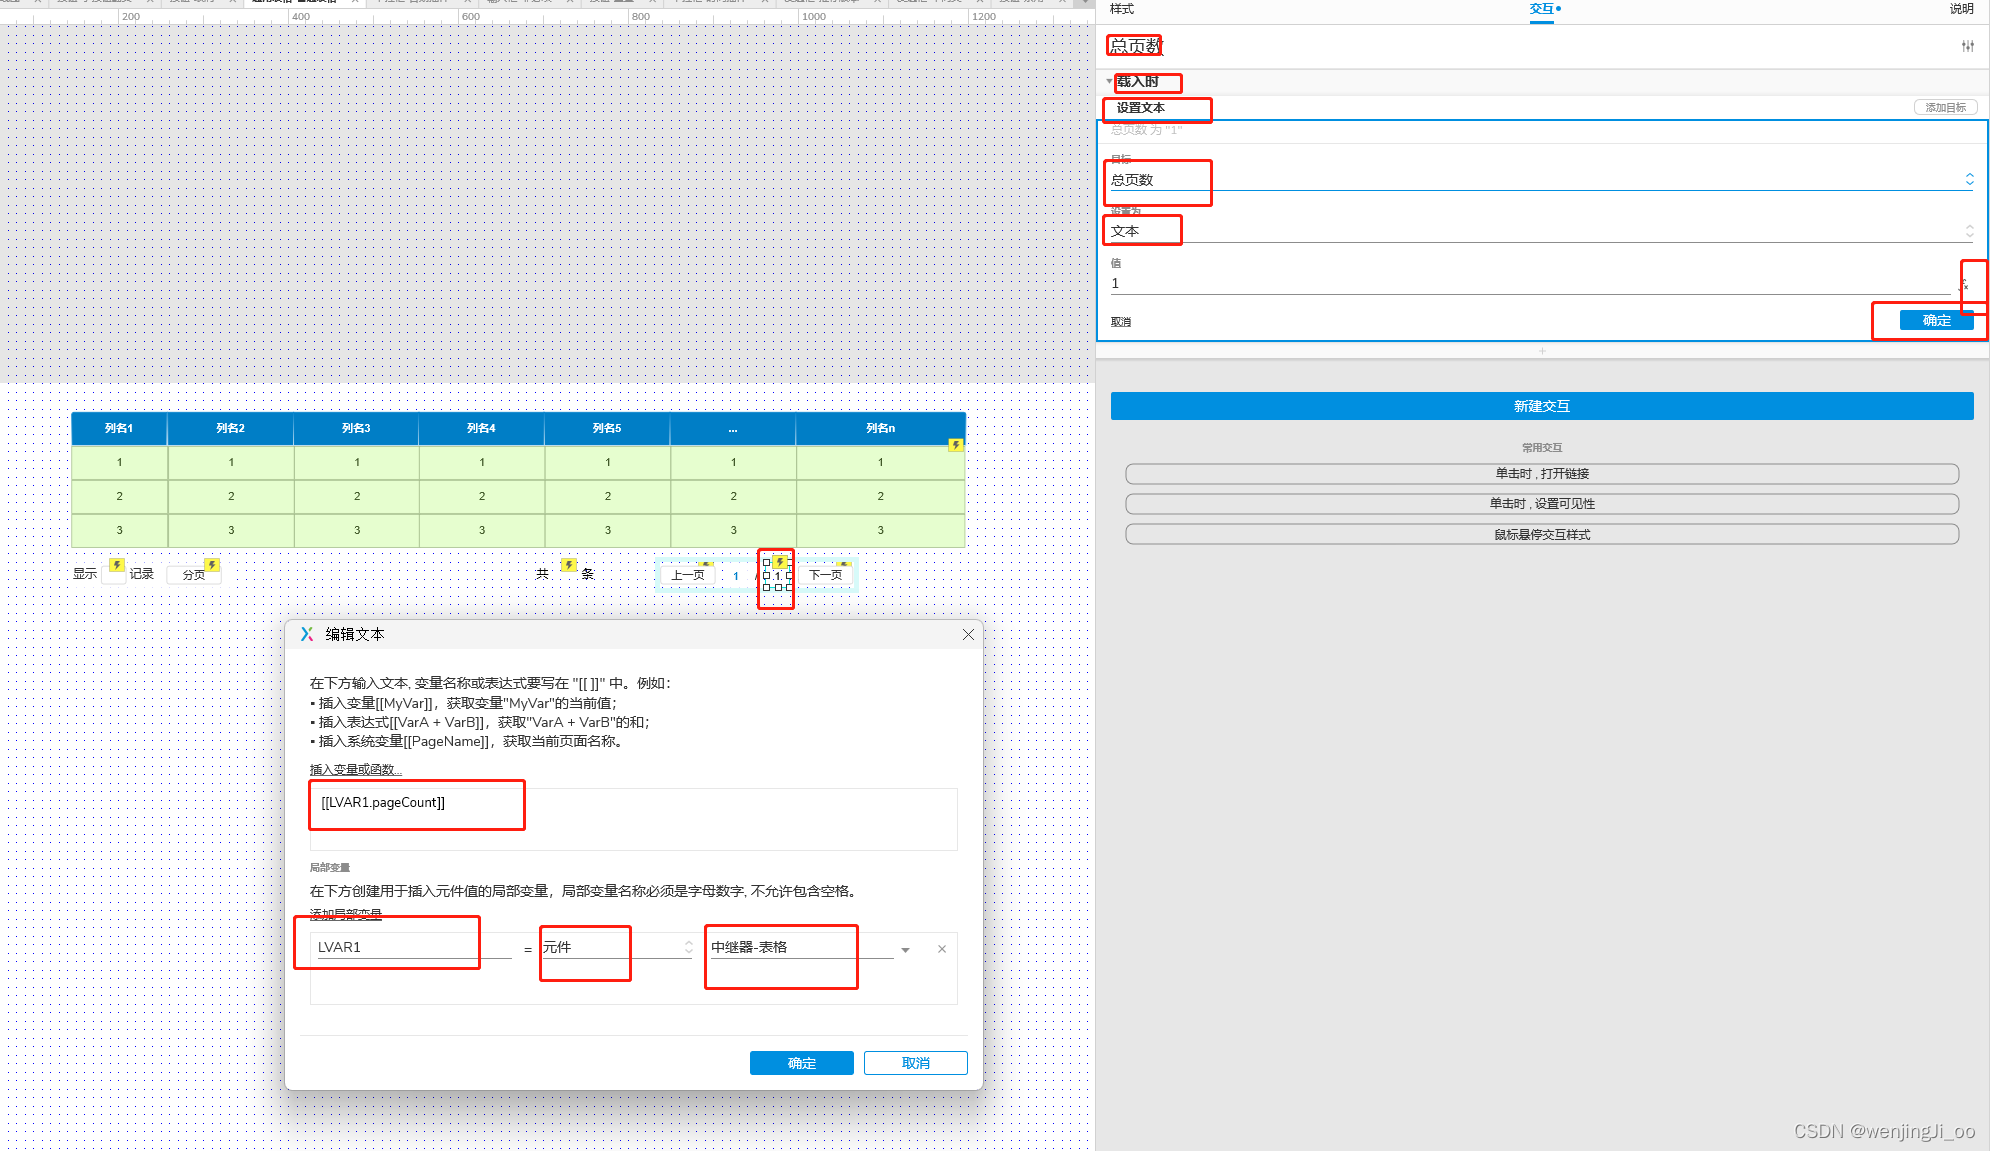Open the interaction settings sliders icon

[1967, 46]
